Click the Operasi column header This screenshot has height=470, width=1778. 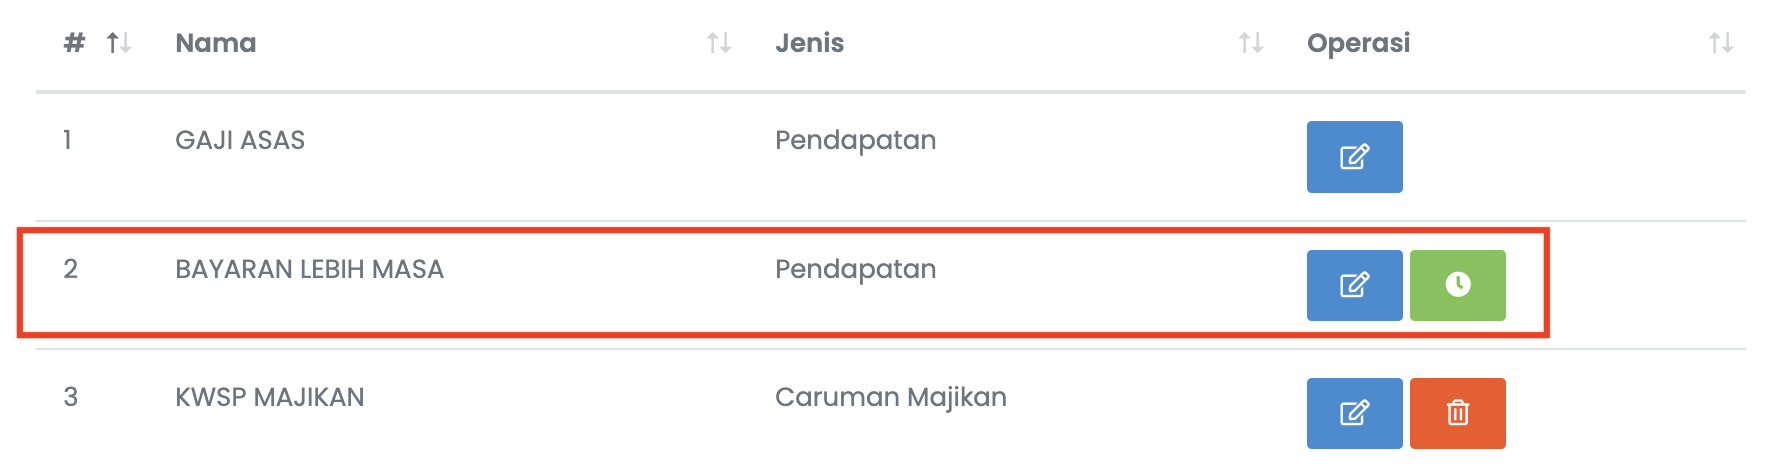[x=1358, y=43]
